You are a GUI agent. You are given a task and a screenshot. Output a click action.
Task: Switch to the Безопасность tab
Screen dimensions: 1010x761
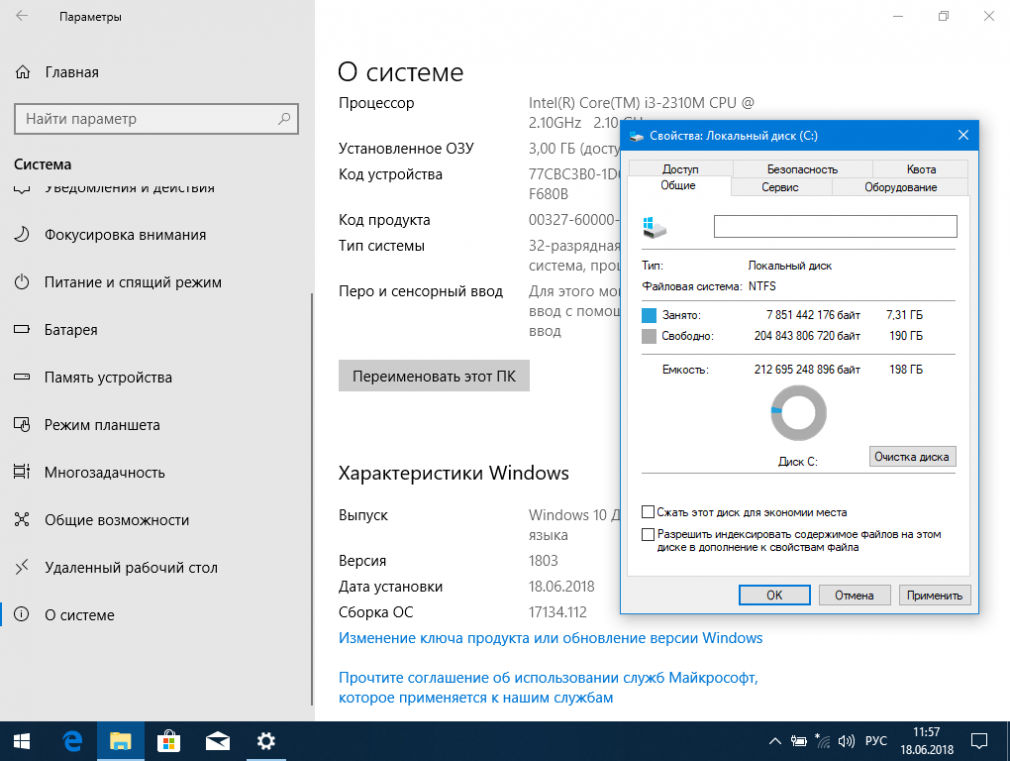tap(803, 169)
